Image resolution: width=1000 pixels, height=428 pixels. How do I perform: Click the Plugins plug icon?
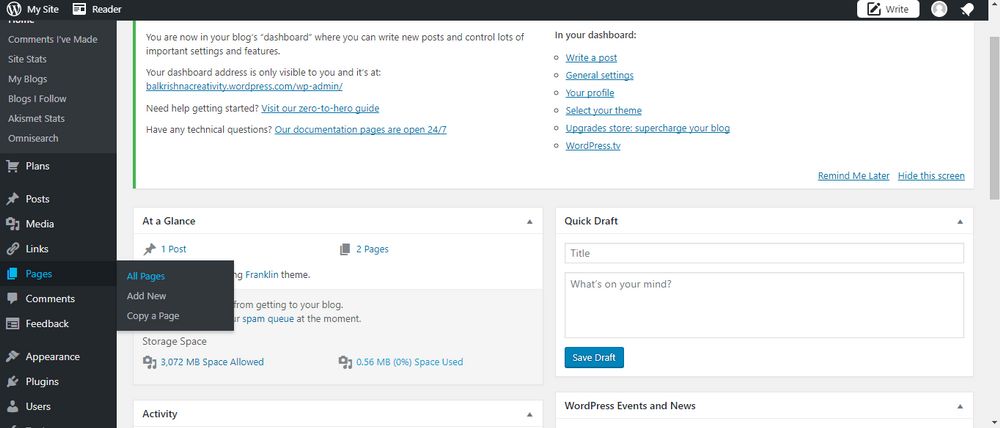(x=12, y=381)
